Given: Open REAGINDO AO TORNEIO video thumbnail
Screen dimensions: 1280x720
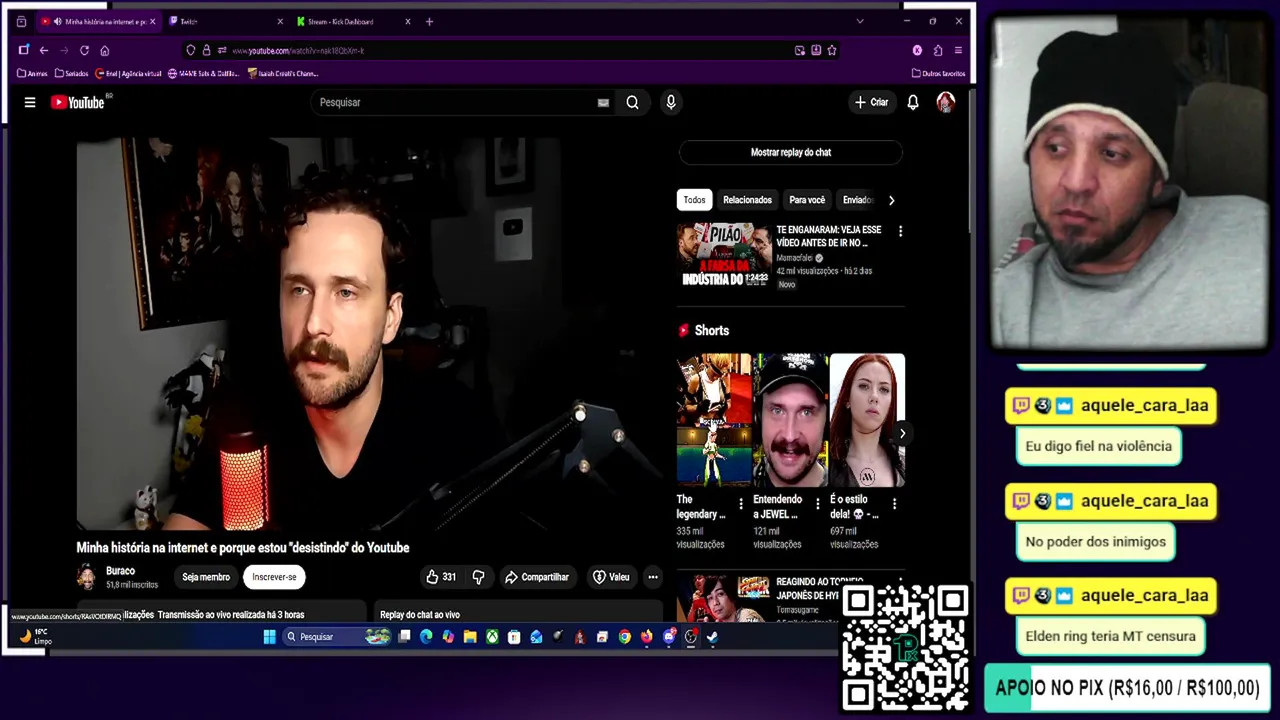Looking at the screenshot, I should [723, 597].
